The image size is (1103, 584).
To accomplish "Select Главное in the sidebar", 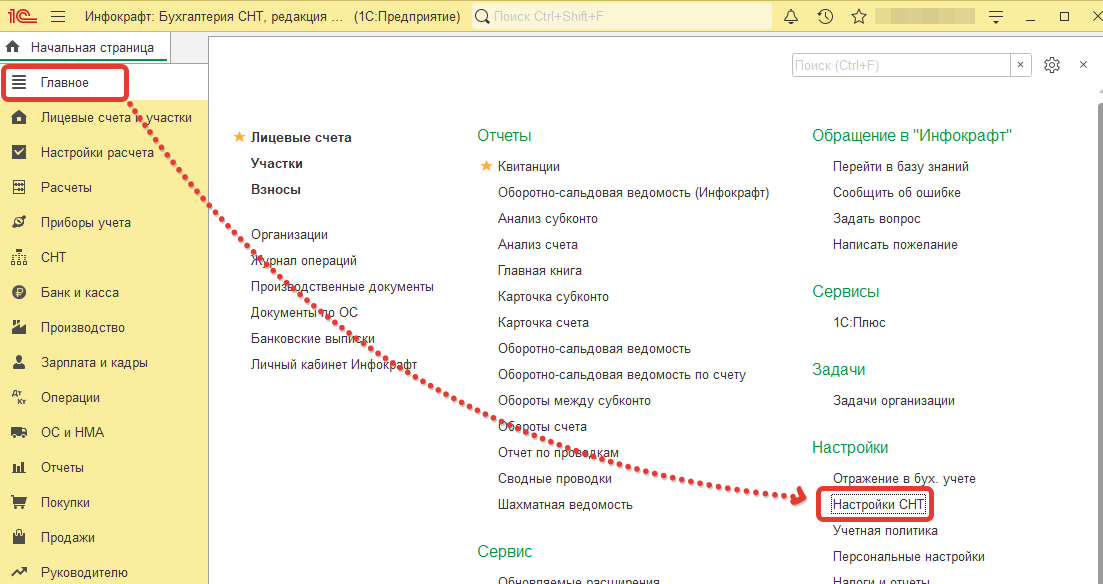I will (65, 83).
